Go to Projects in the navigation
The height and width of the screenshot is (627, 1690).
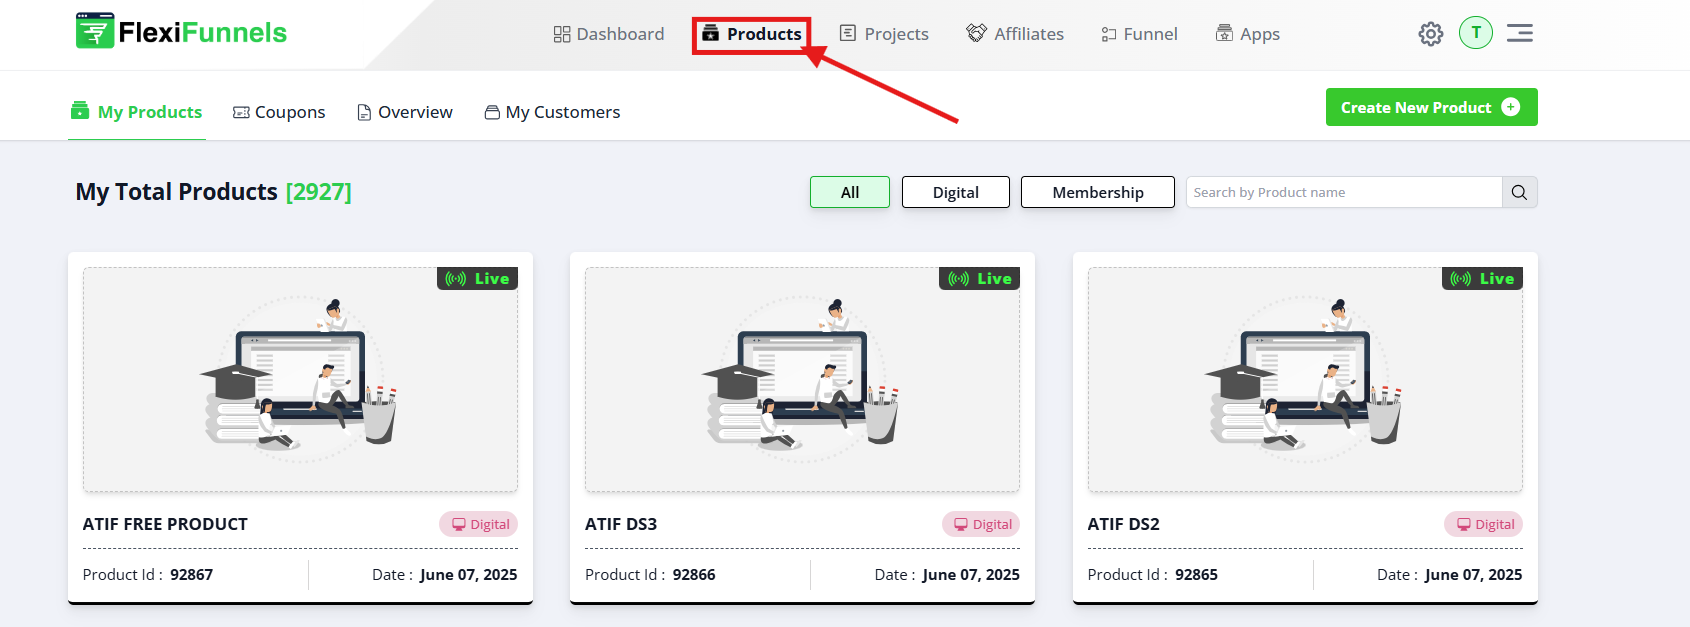pyautogui.click(x=884, y=34)
